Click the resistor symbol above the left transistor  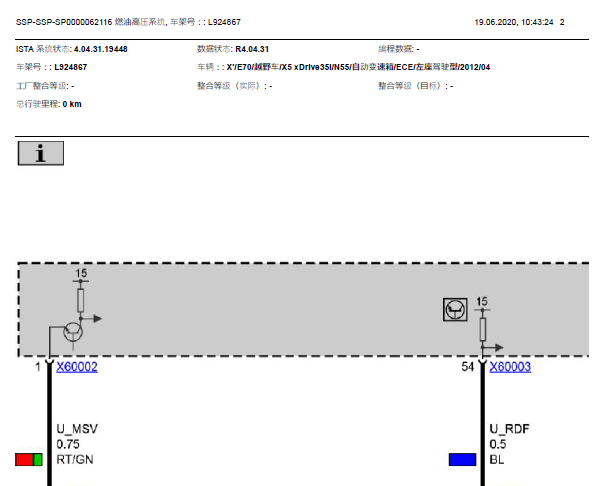81,300
